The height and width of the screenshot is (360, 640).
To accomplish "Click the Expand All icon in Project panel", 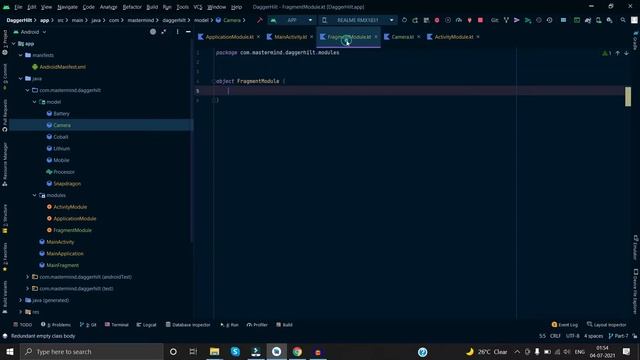I will (x=164, y=32).
